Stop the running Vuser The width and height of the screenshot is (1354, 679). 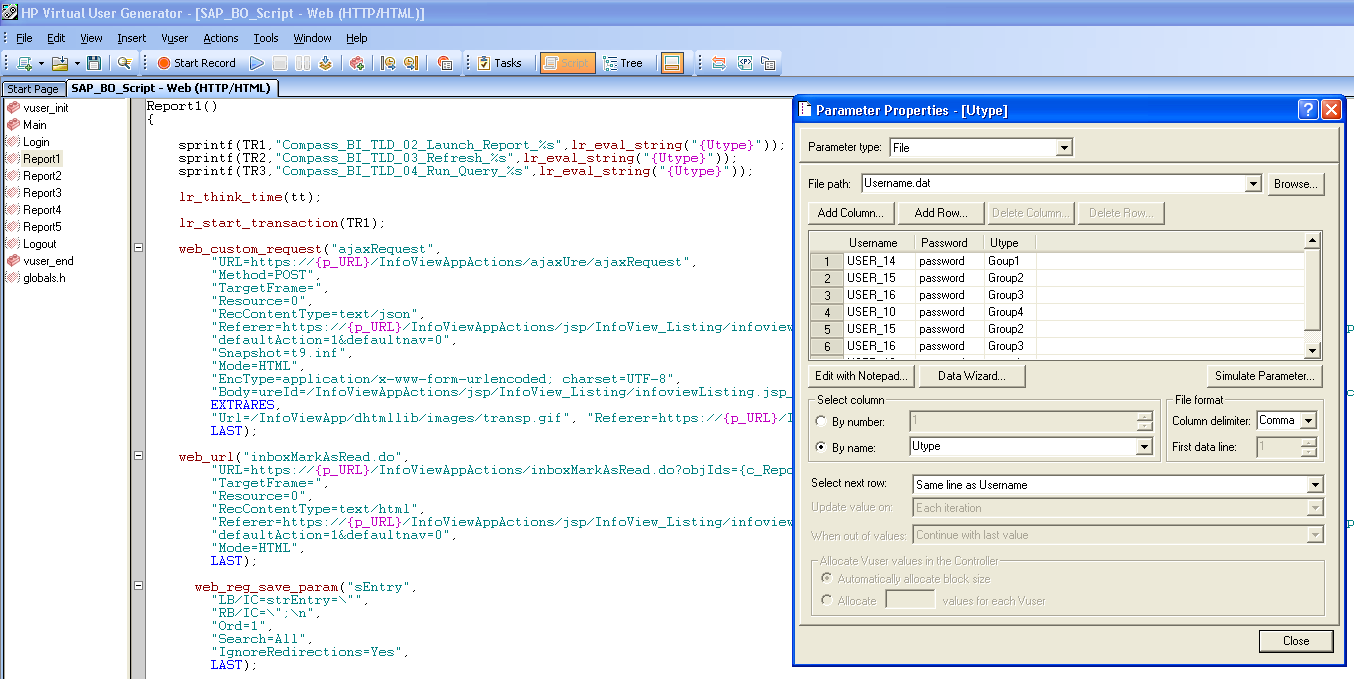tap(281, 62)
